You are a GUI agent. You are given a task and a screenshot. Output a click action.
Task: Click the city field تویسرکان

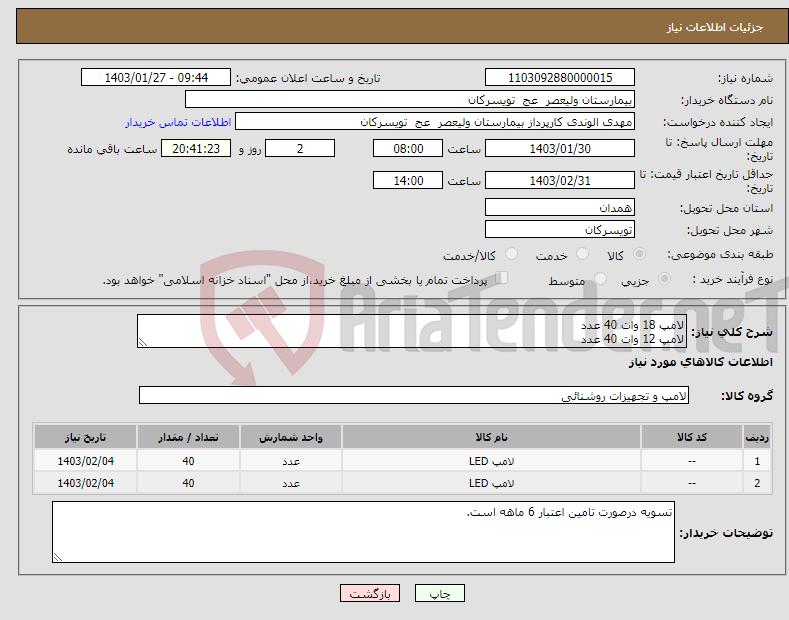(x=560, y=229)
